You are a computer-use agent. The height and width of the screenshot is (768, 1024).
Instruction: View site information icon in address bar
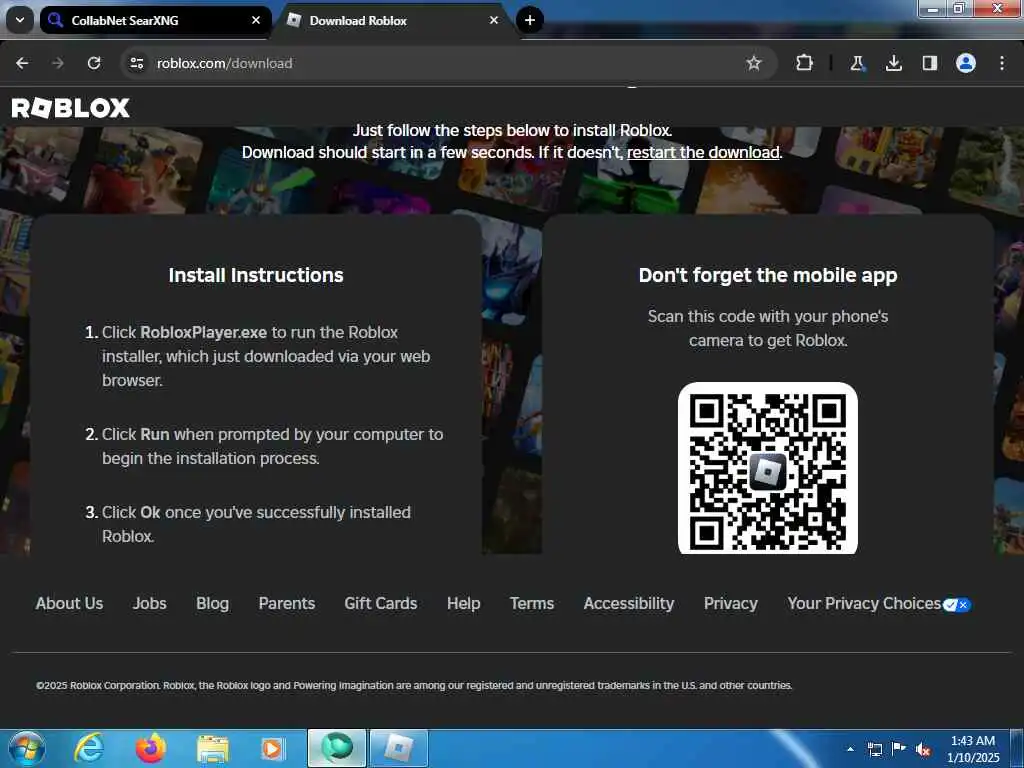[136, 63]
